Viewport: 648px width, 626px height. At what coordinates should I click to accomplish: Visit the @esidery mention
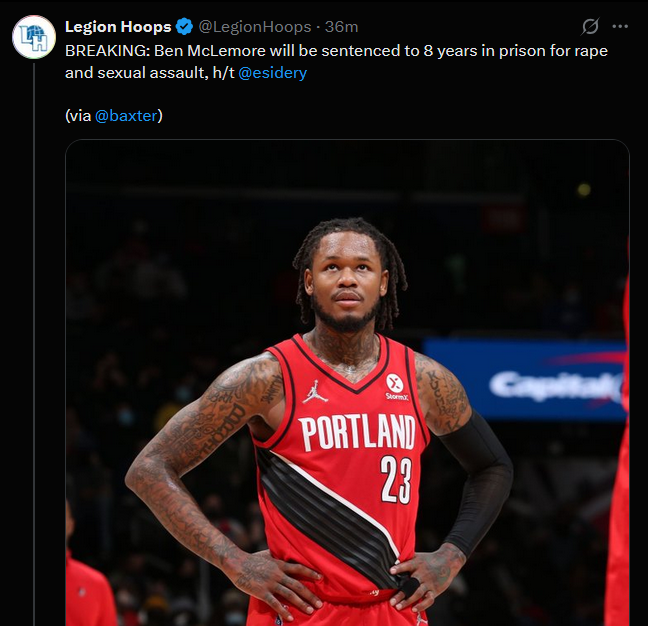[272, 73]
